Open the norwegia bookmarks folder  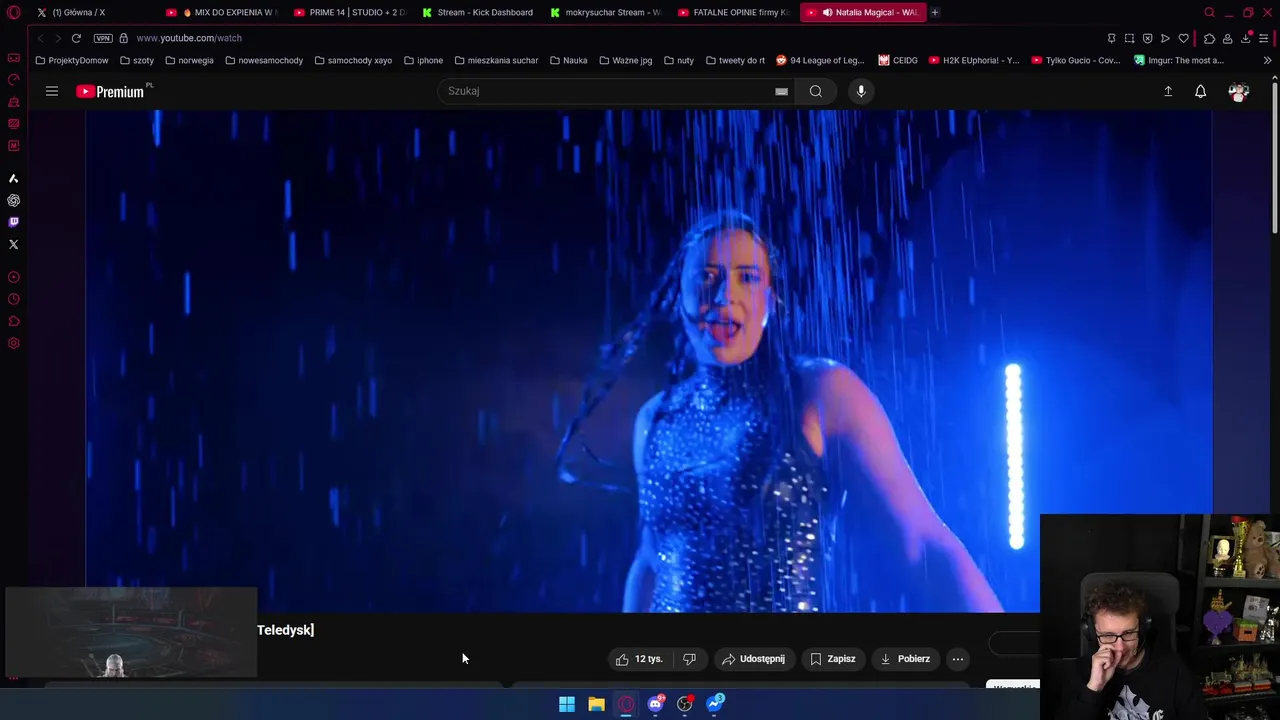(x=190, y=60)
